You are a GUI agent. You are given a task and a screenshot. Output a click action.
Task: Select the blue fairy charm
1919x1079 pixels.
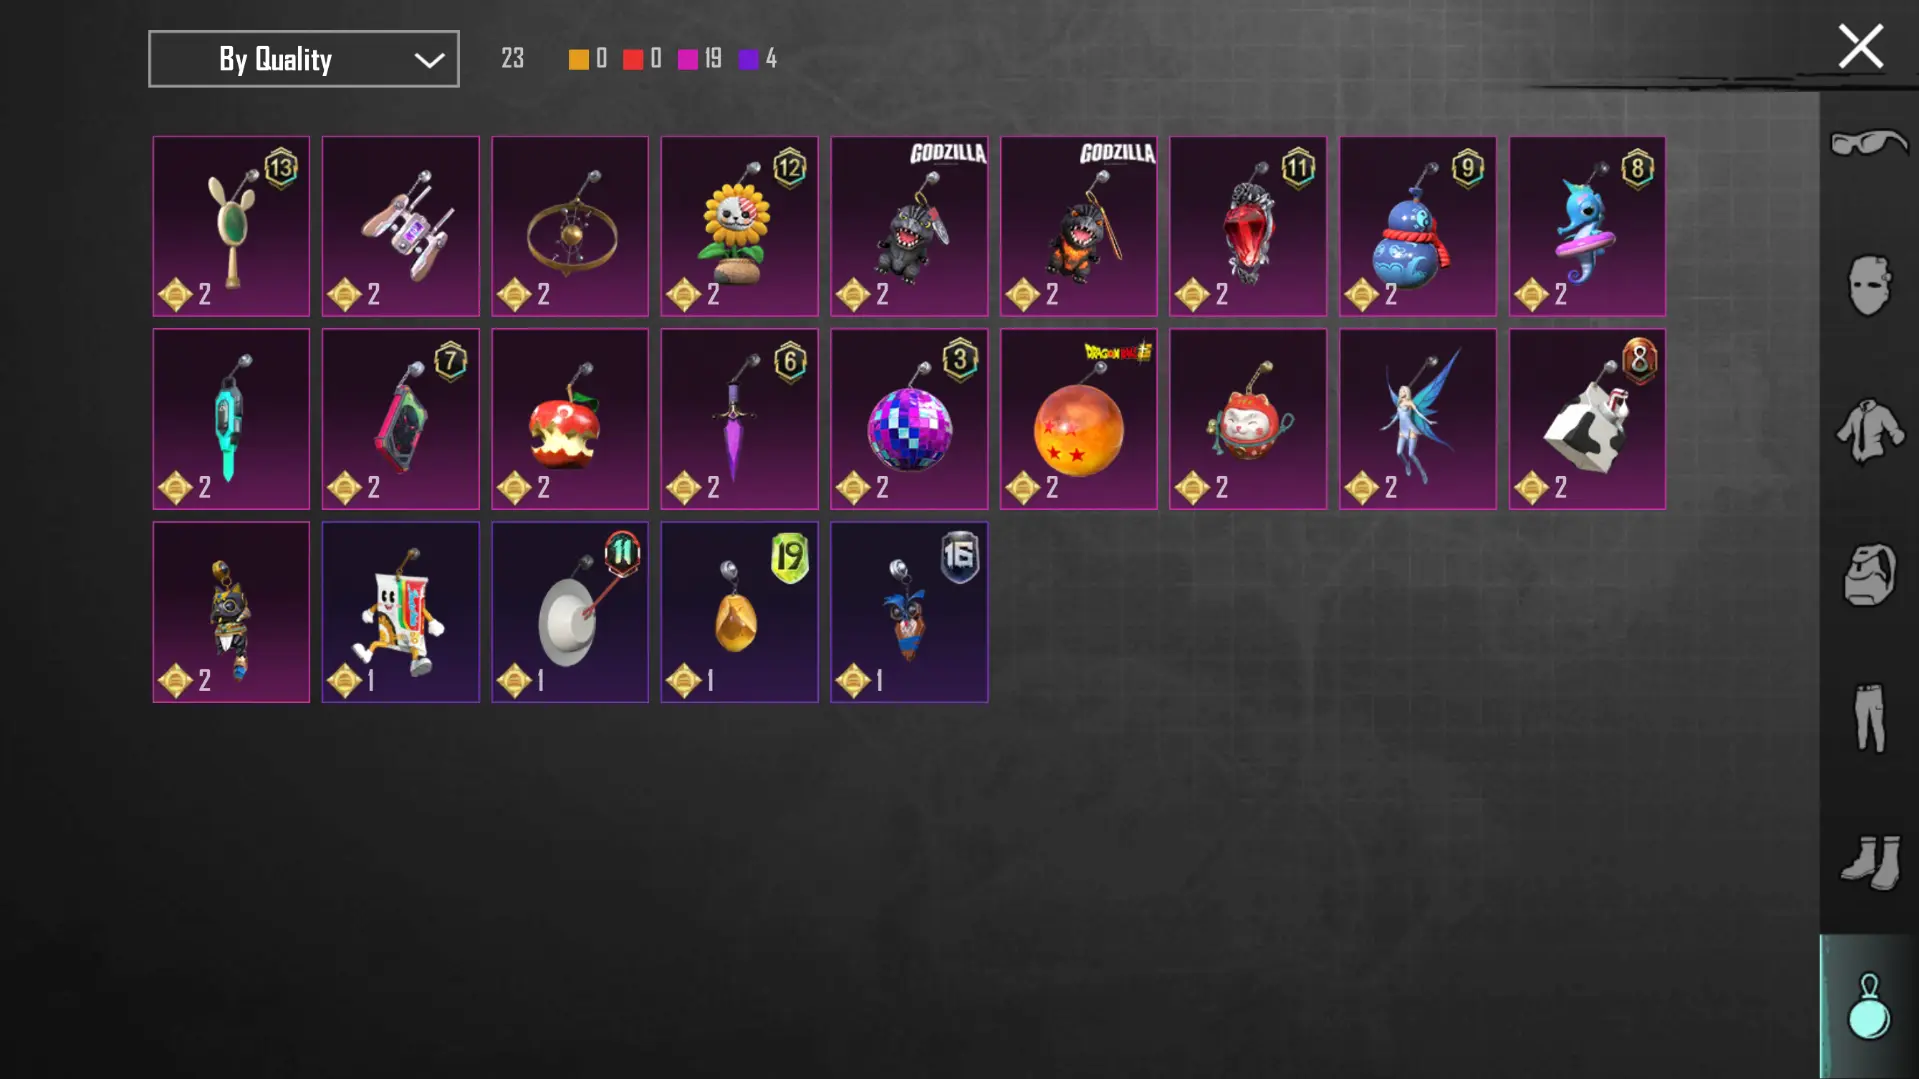click(1418, 419)
